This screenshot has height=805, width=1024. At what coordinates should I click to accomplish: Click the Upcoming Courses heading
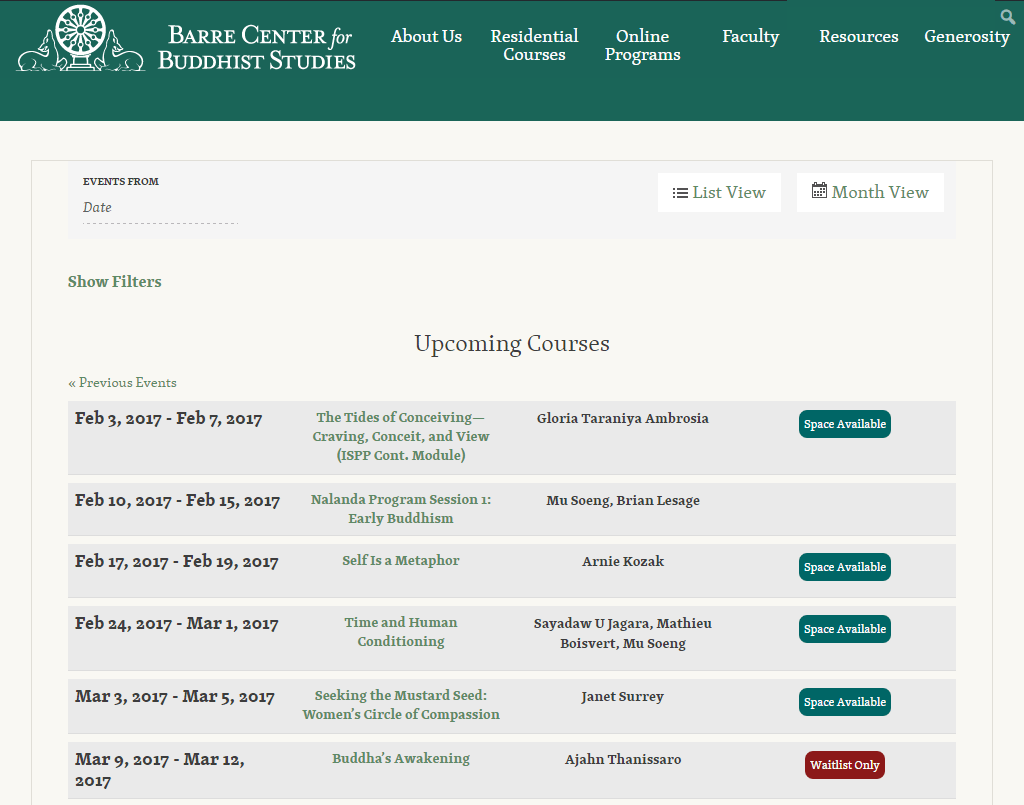tap(512, 343)
